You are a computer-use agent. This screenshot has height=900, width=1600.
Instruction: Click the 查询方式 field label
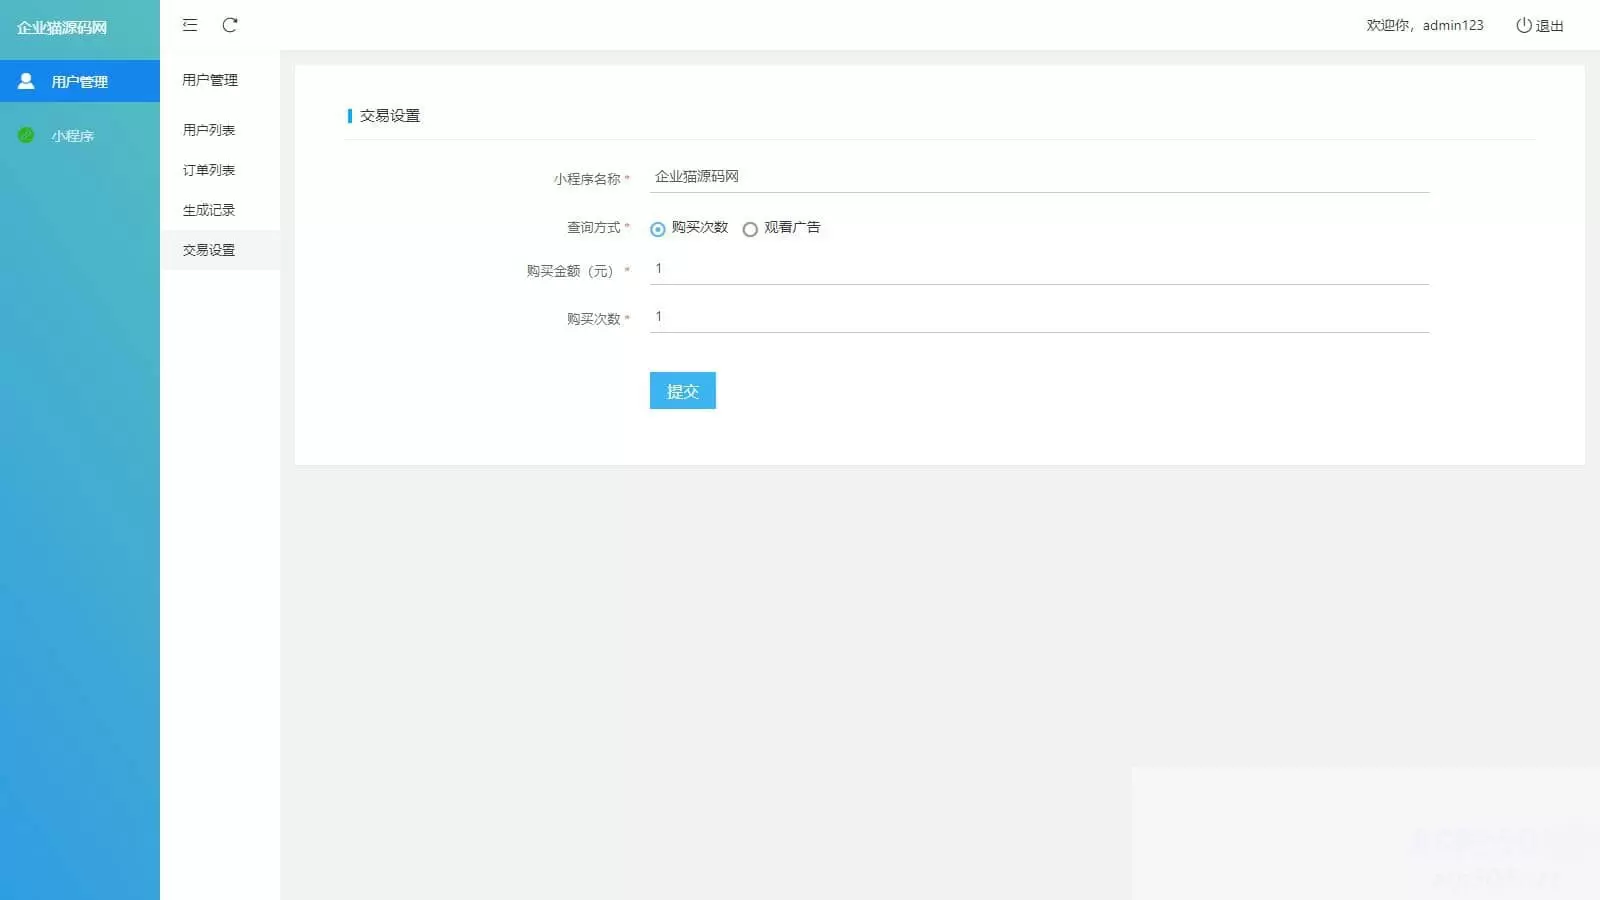pyautogui.click(x=594, y=228)
